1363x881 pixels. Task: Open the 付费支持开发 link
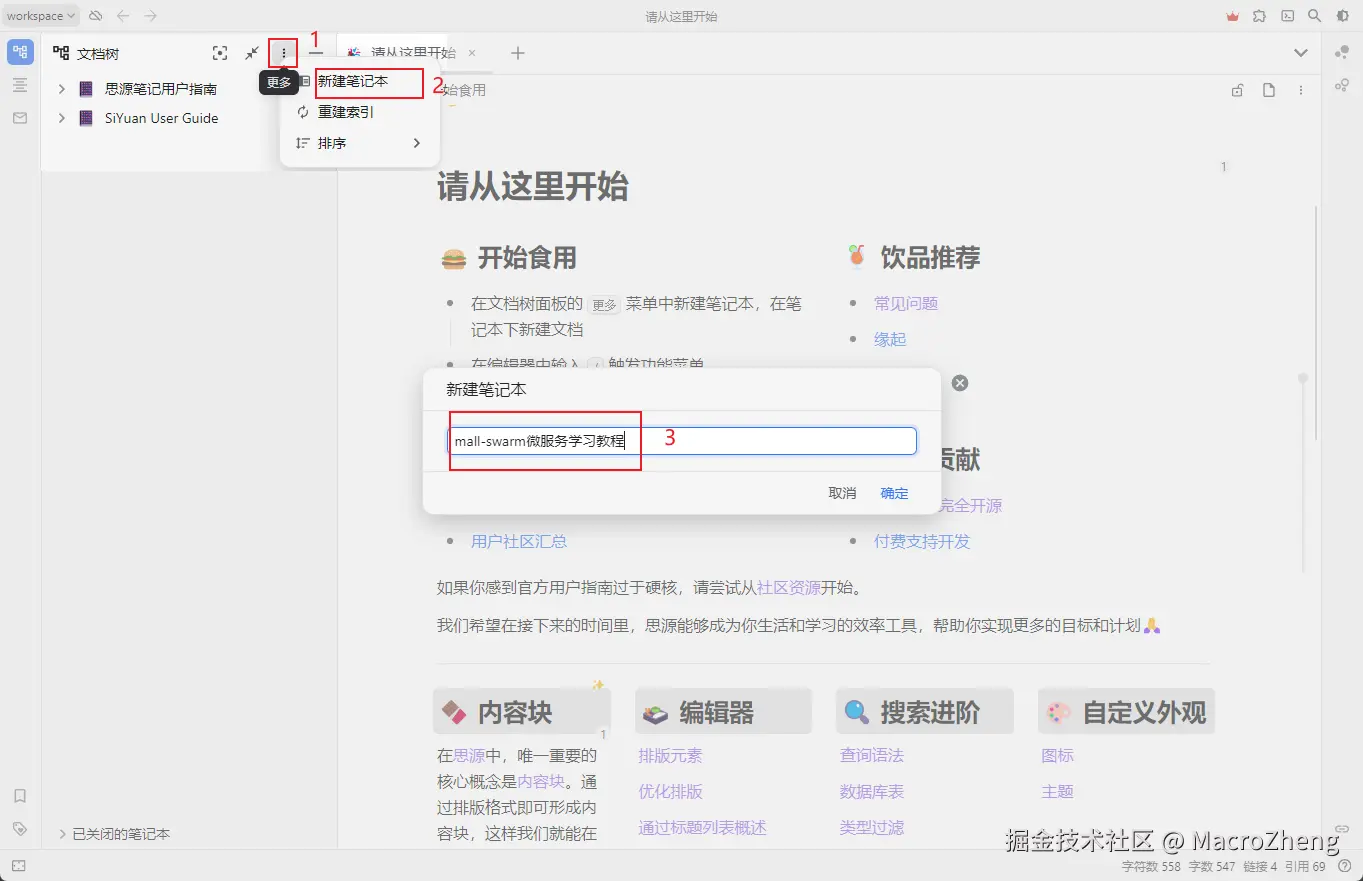click(922, 541)
